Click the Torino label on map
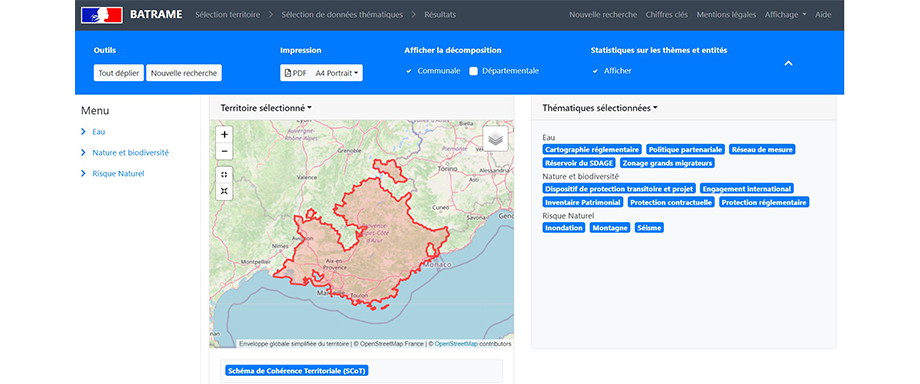920x384 pixels. (448, 169)
